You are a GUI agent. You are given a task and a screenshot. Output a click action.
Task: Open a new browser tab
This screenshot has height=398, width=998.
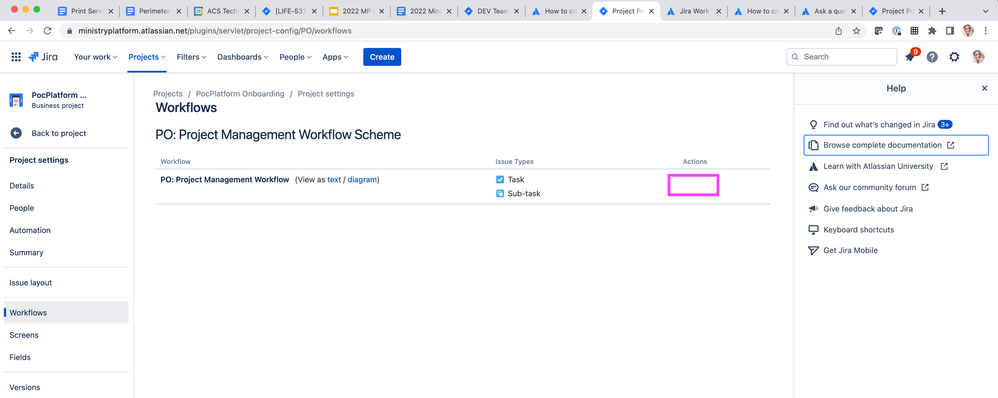(x=942, y=11)
